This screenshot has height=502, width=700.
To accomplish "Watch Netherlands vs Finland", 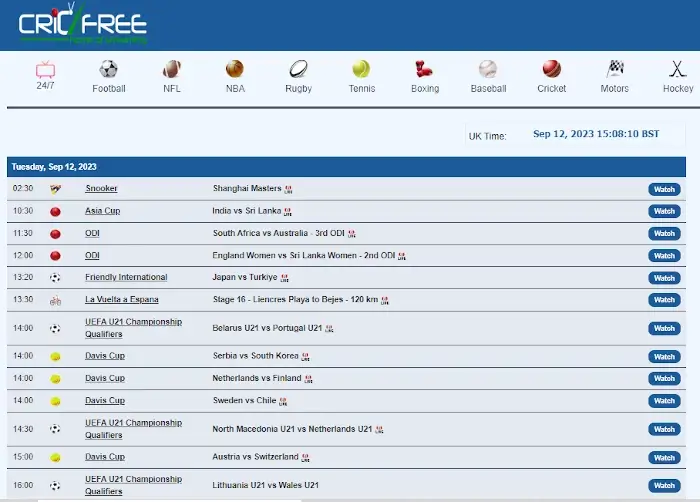I will [x=664, y=378].
